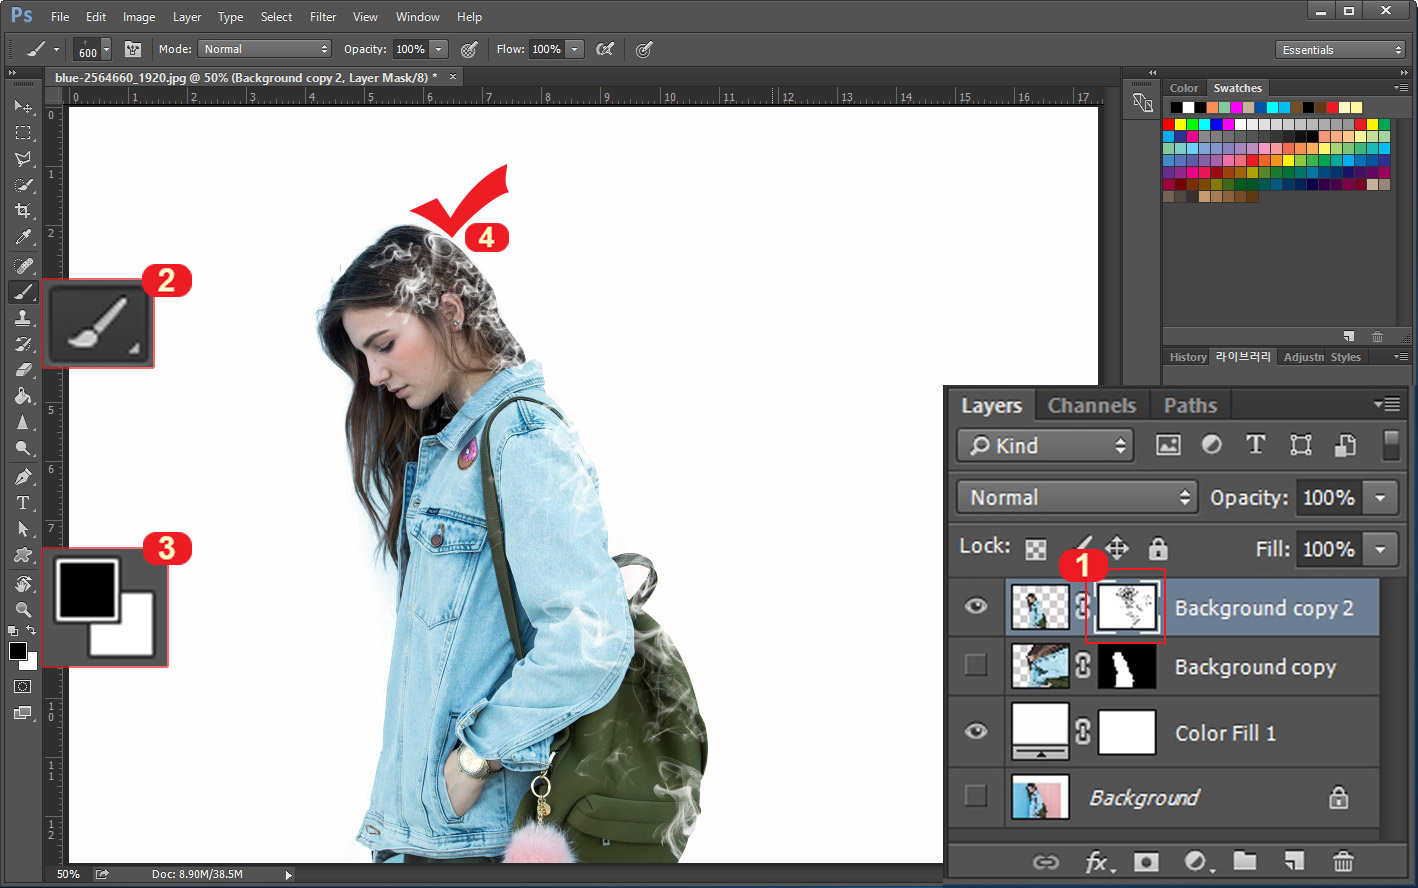Select the Brush tool in left toolbar
Screen dimensions: 1418x888
coord(23,292)
